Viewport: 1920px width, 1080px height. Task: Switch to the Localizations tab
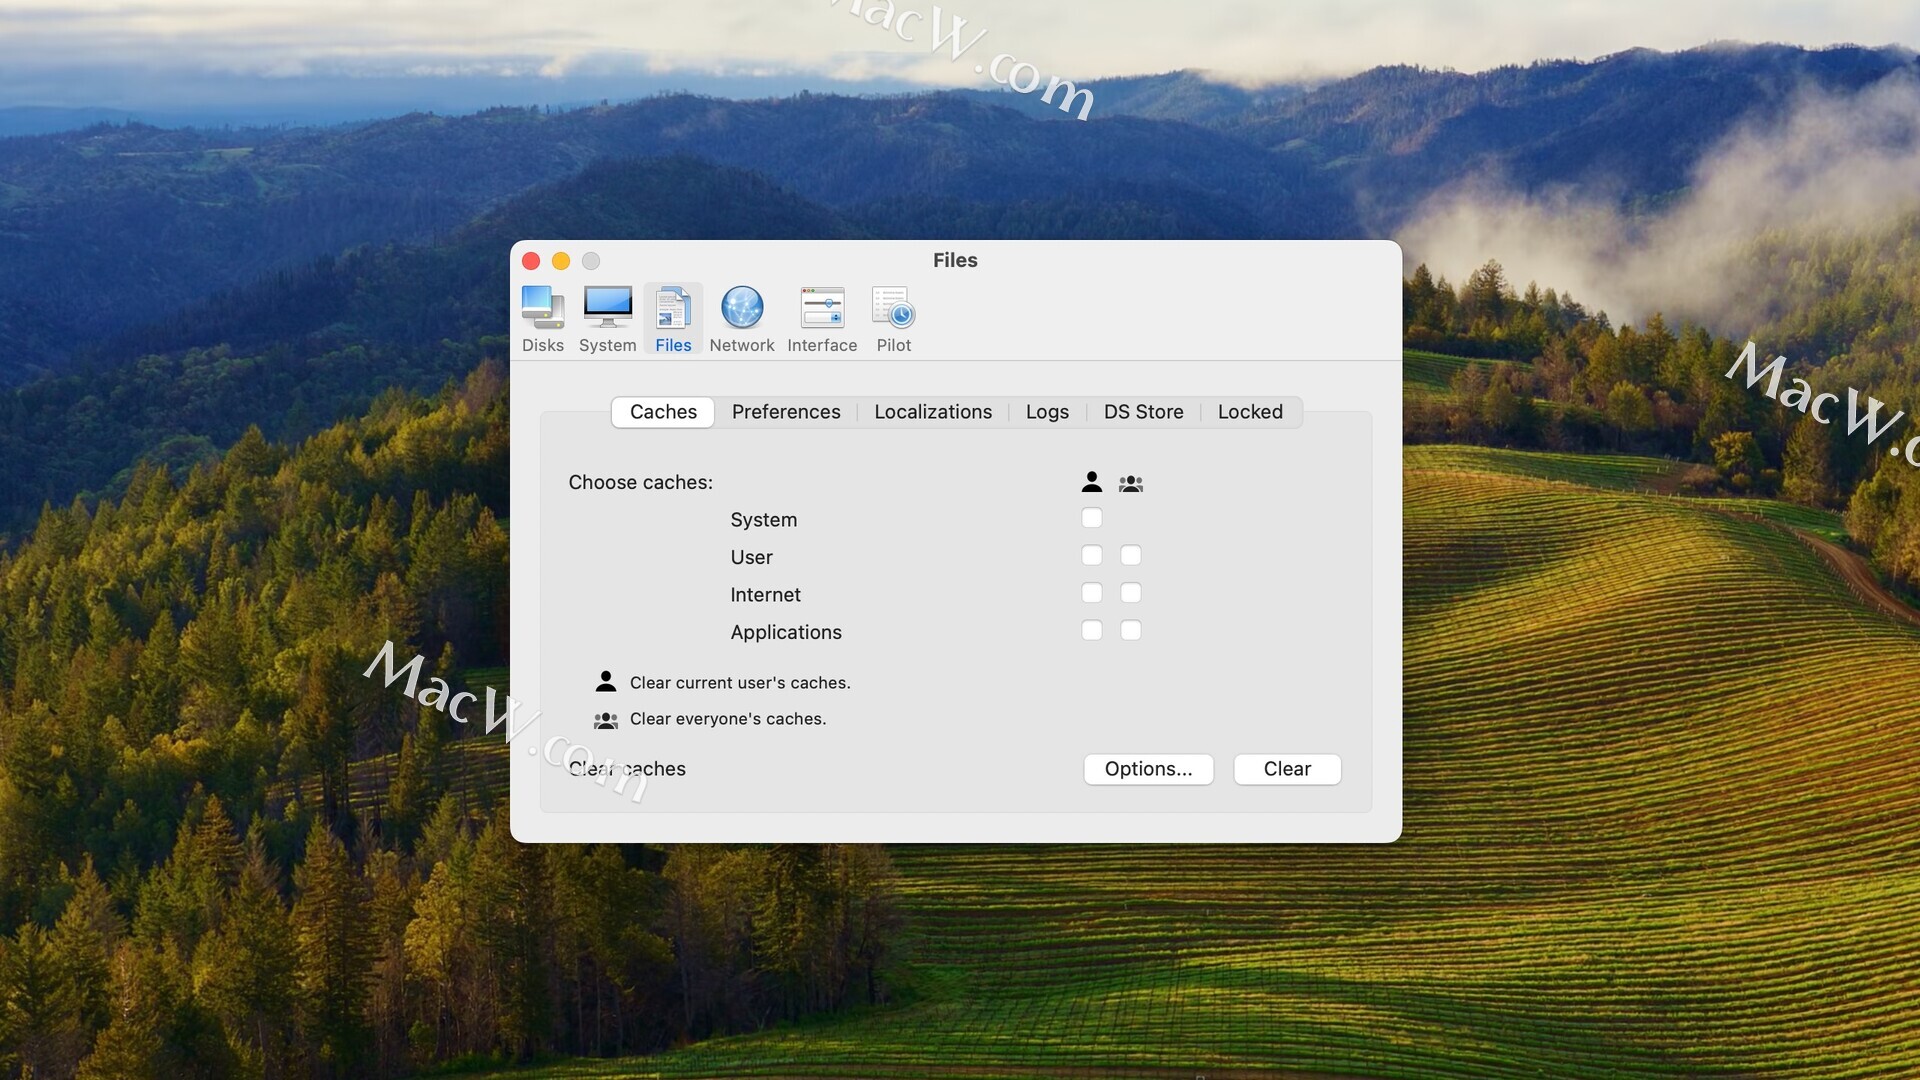pos(932,412)
